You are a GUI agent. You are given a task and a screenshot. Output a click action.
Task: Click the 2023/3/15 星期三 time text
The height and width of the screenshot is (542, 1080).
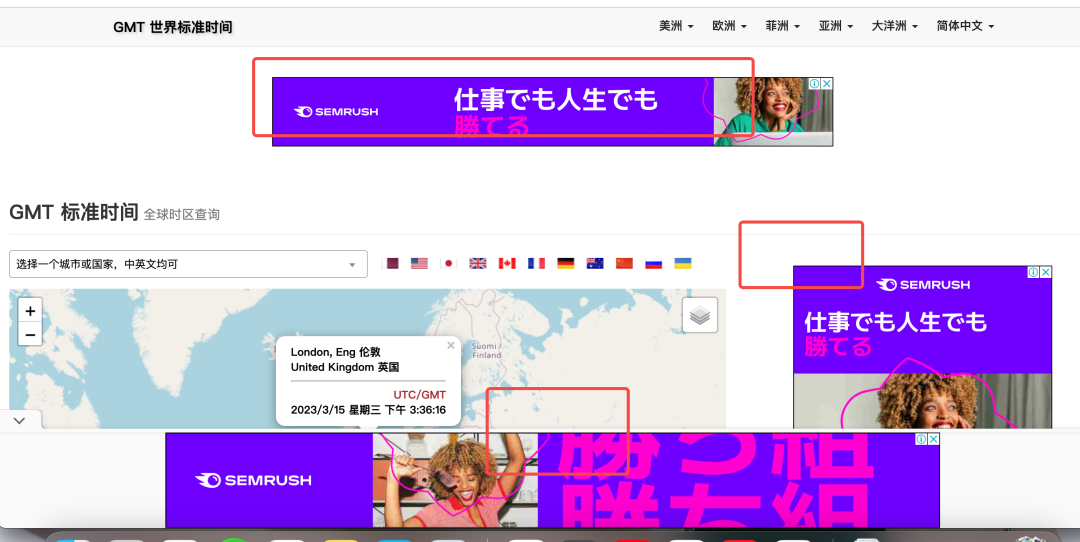click(368, 410)
